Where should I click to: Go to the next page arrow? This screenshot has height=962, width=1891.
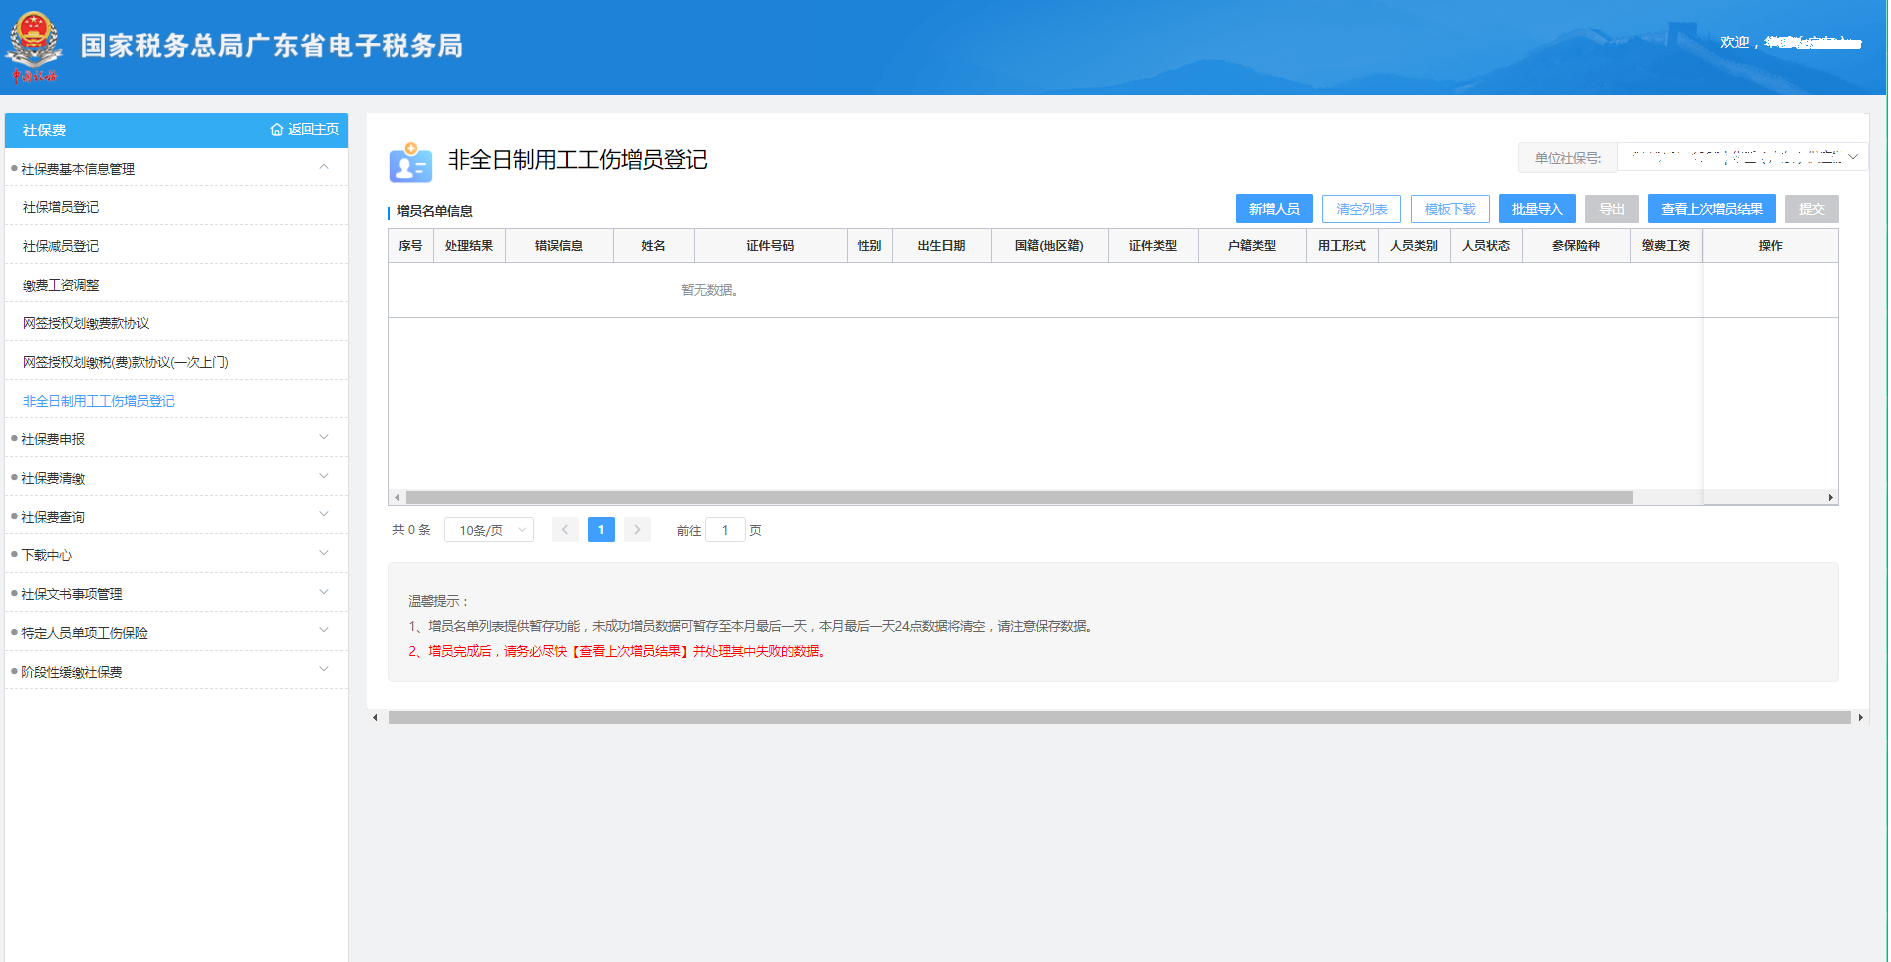tap(637, 530)
